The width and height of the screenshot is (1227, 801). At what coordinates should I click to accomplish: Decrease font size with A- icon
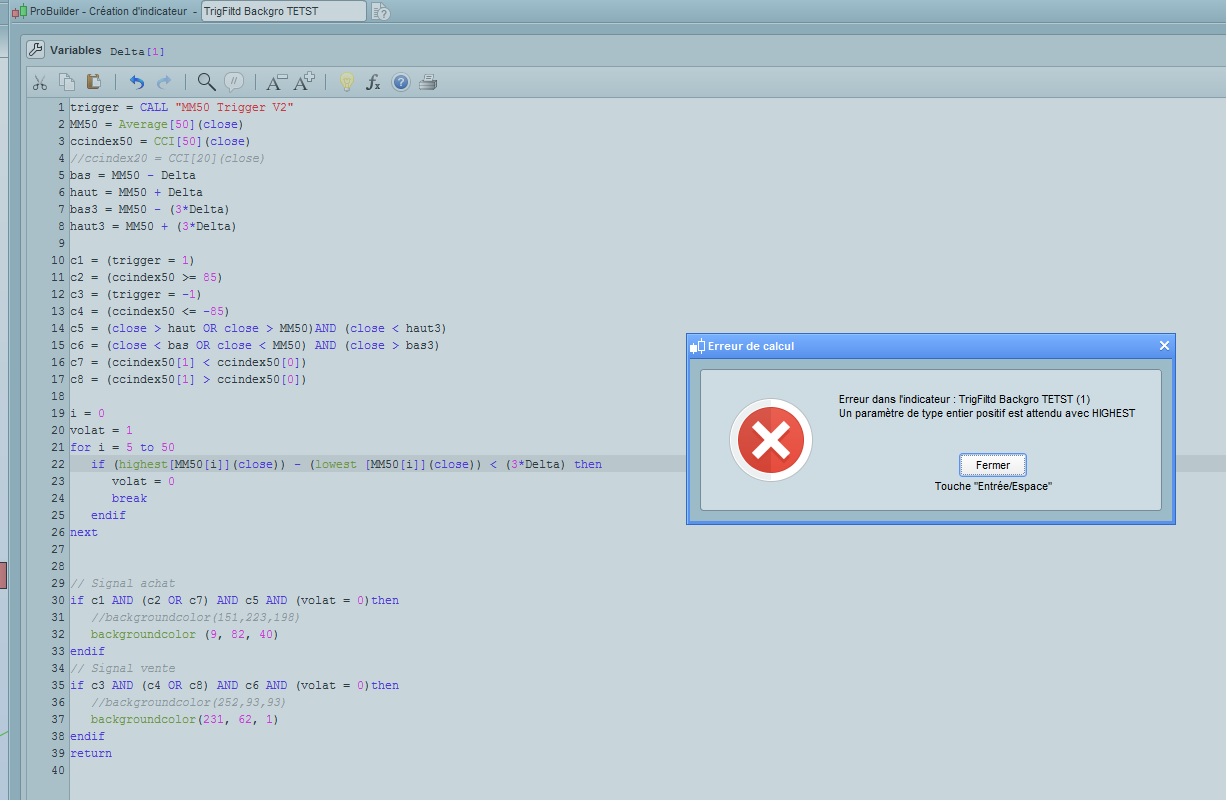[x=276, y=82]
